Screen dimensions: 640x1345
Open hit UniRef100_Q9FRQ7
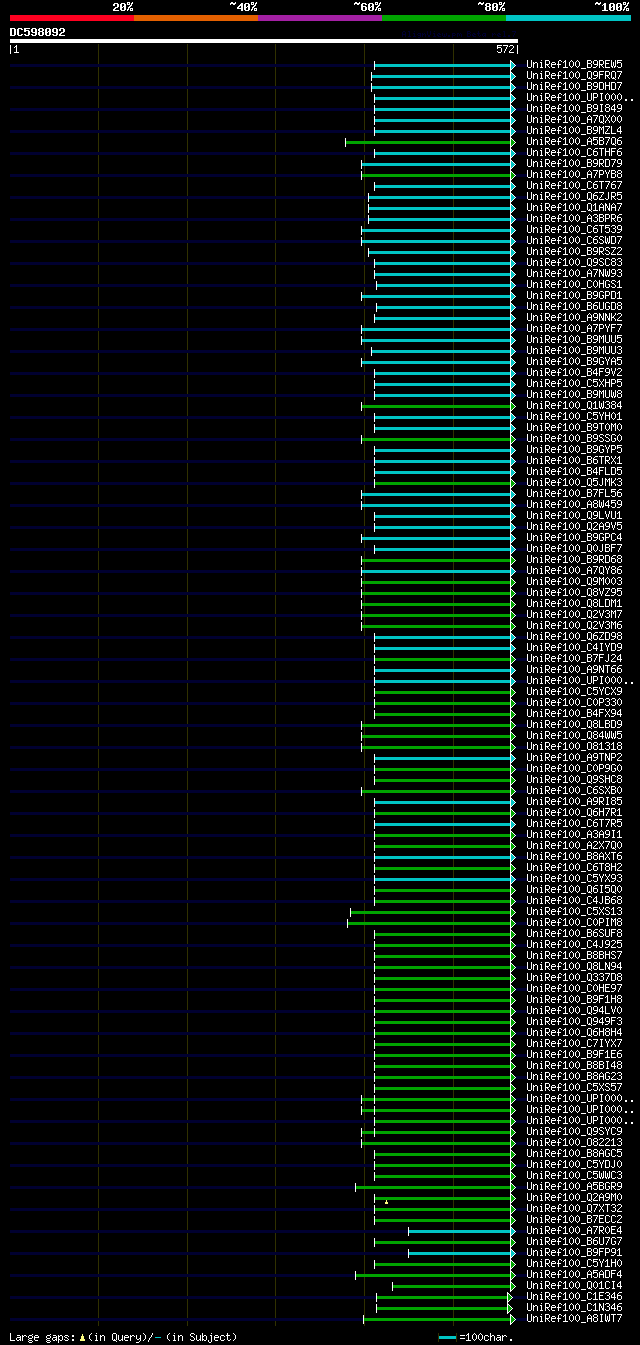[x=574, y=75]
